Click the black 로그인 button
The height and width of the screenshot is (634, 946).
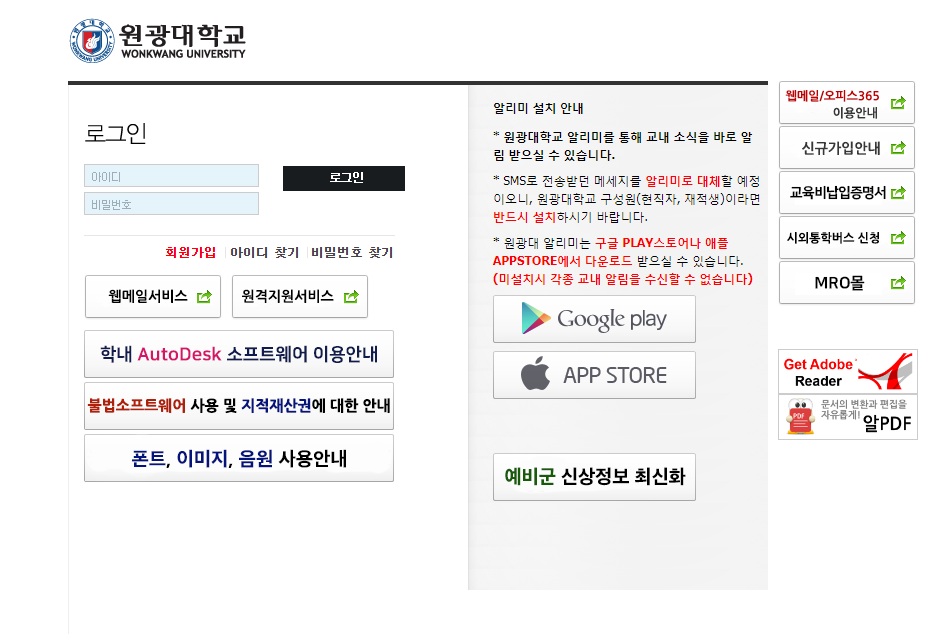pos(344,178)
